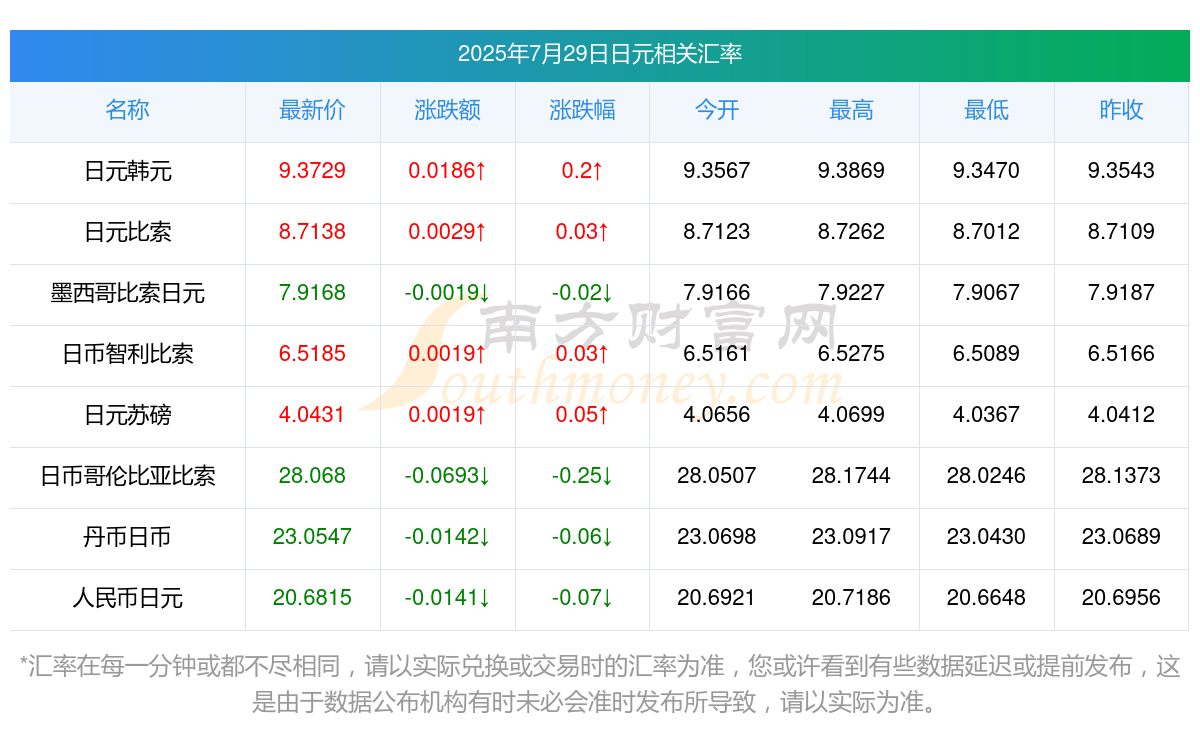Click change amount 0.0029↑

coord(448,232)
